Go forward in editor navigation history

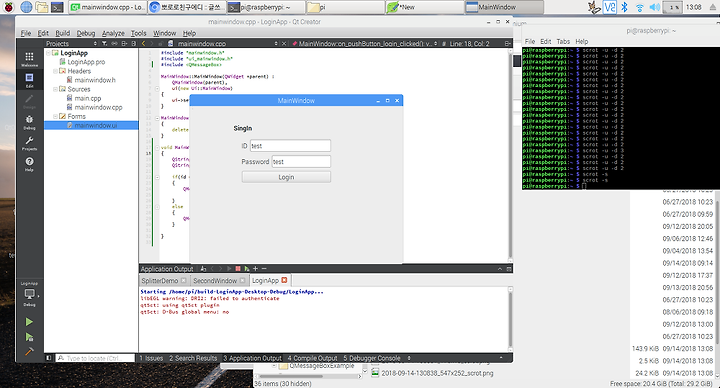(x=152, y=43)
